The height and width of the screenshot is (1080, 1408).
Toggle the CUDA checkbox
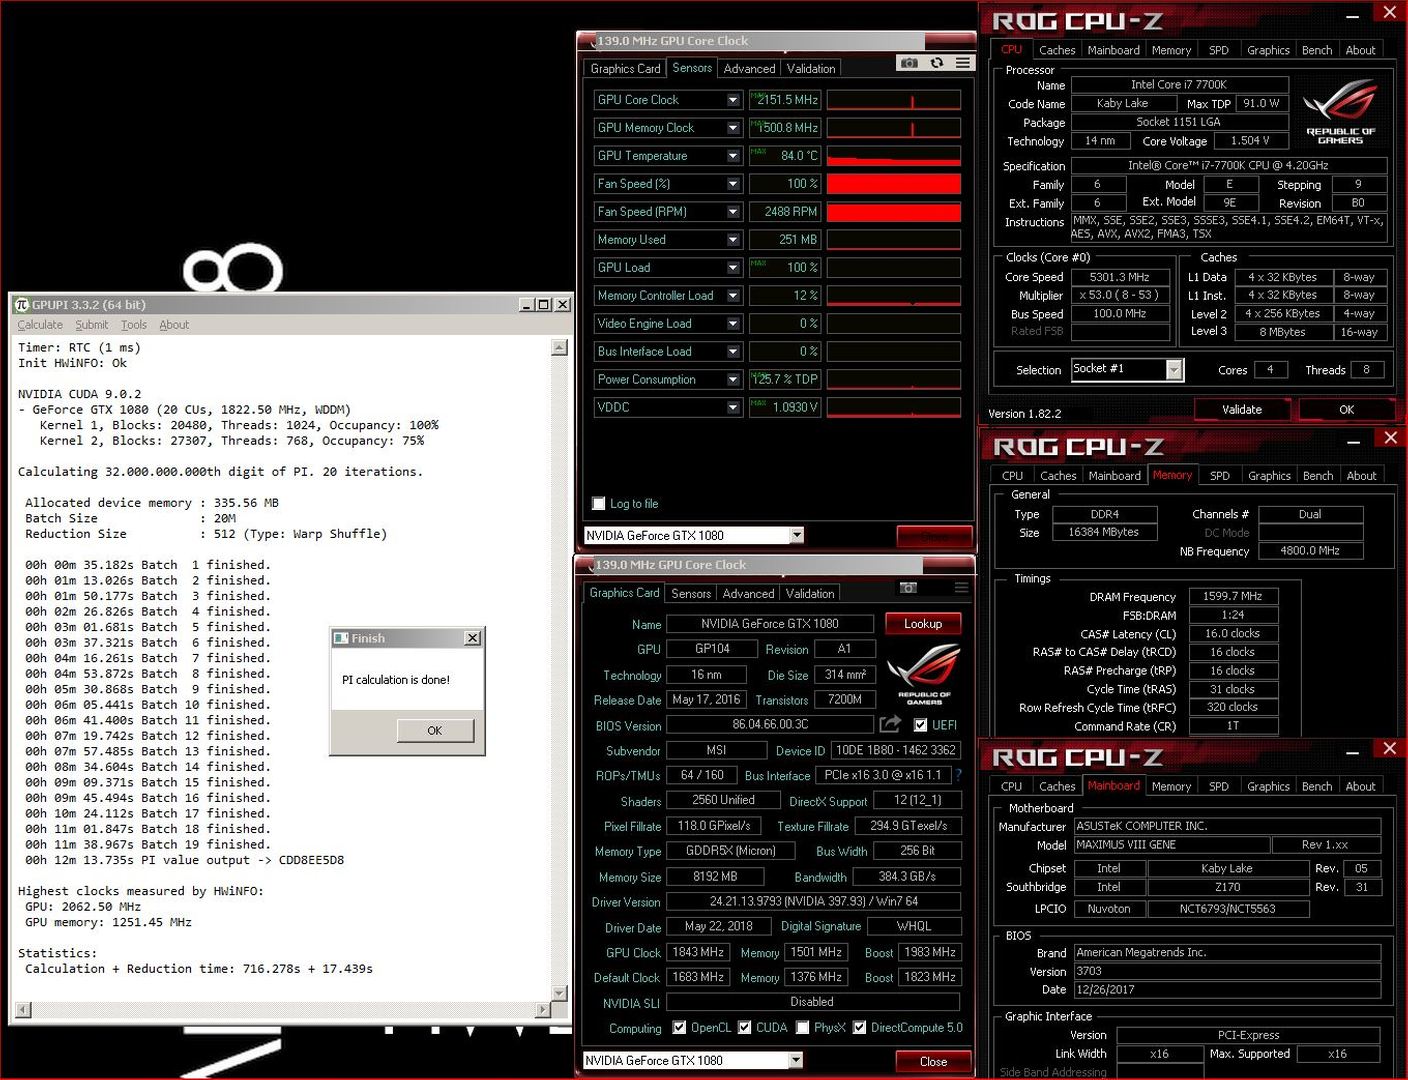click(744, 1027)
